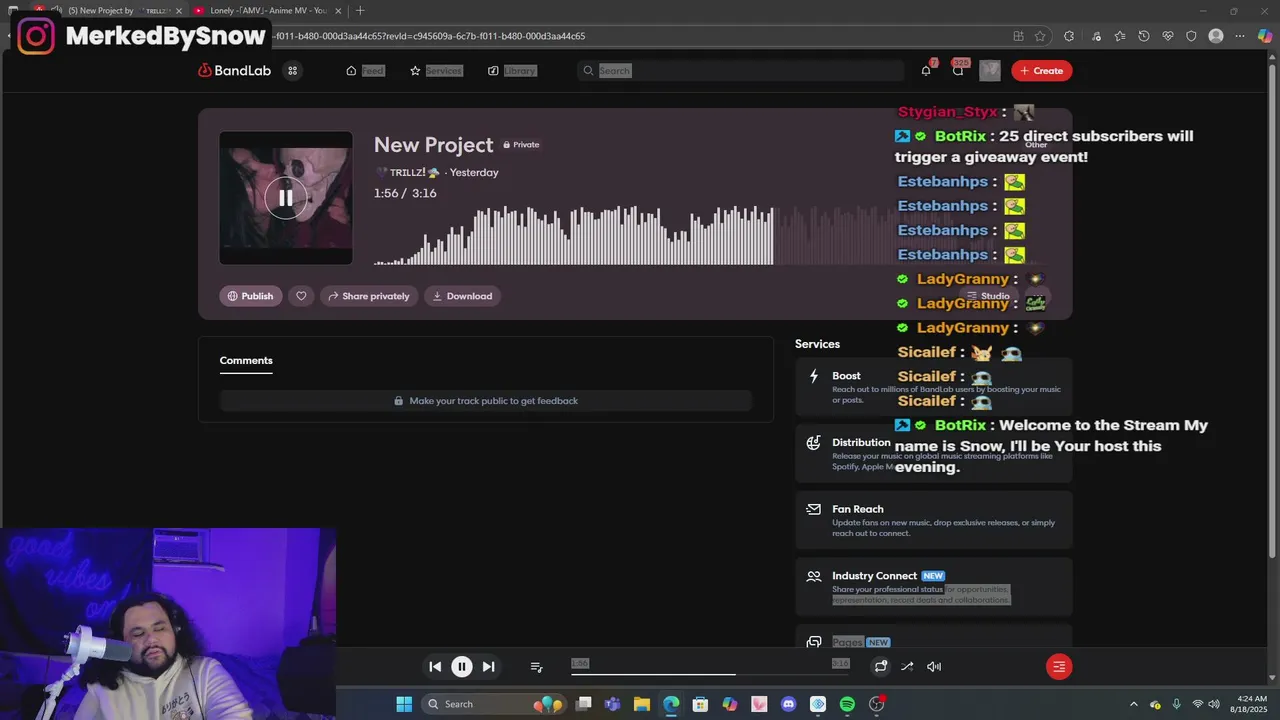Screen dimensions: 1280x720
Task: Open the artist TRILLZ! profile link
Action: [407, 172]
